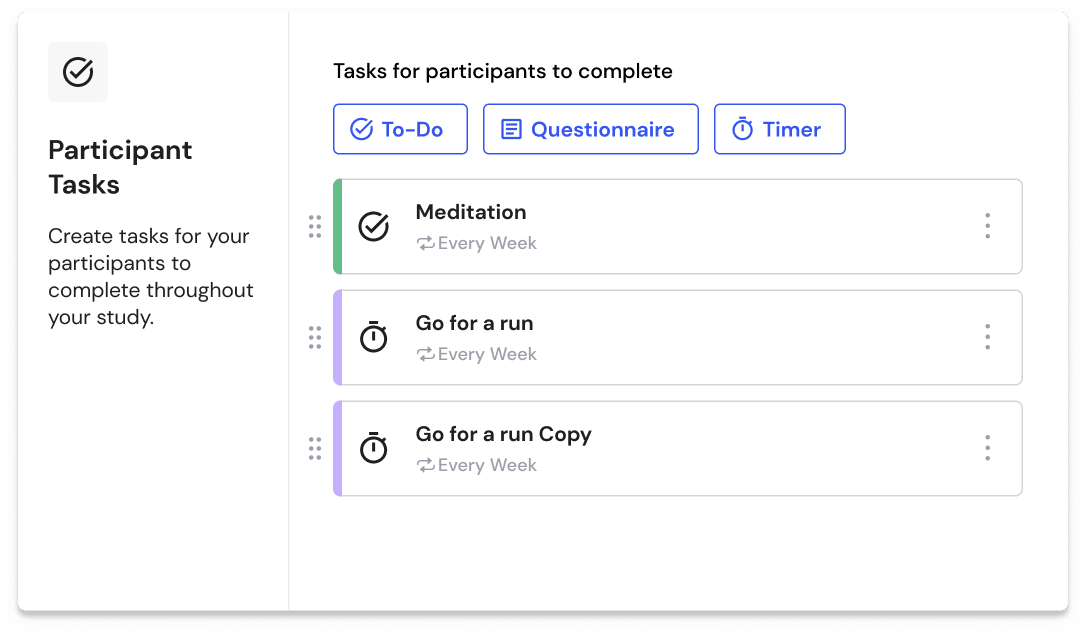Open the three-dot menu on Go for a run Copy
The height and width of the screenshot is (635, 1087).
(x=988, y=448)
